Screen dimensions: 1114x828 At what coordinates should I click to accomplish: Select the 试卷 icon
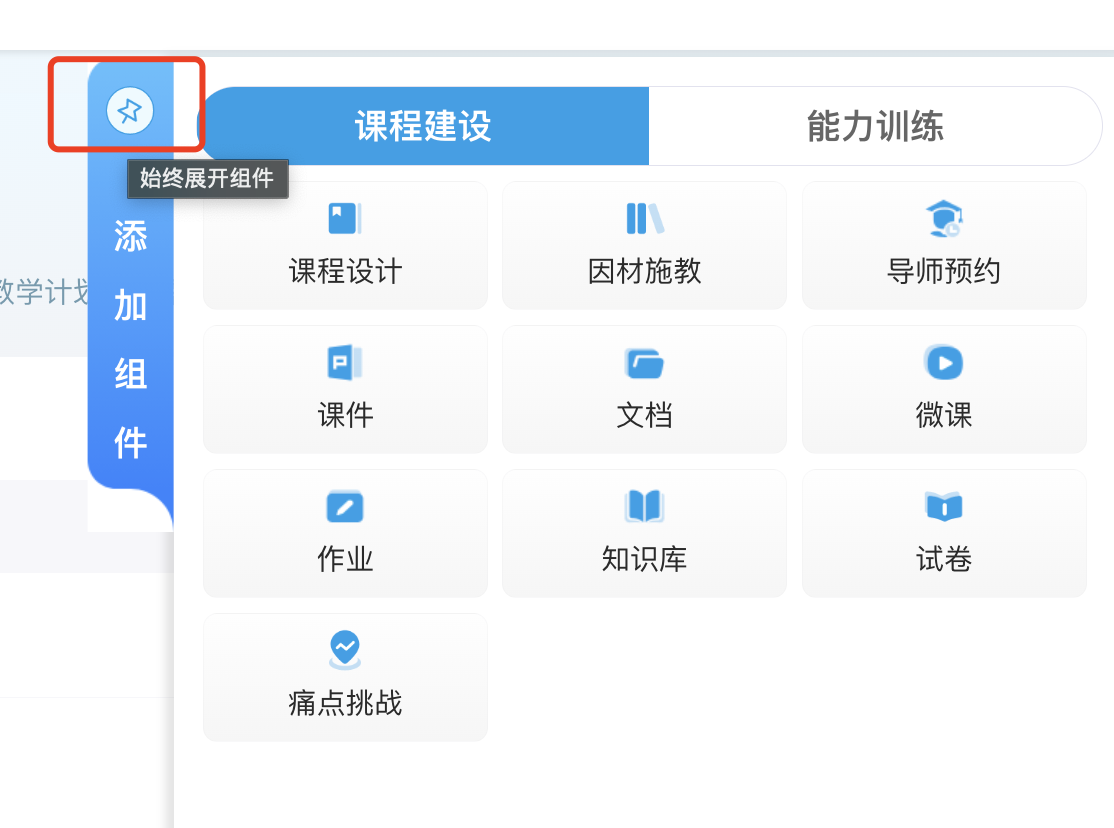tap(943, 507)
